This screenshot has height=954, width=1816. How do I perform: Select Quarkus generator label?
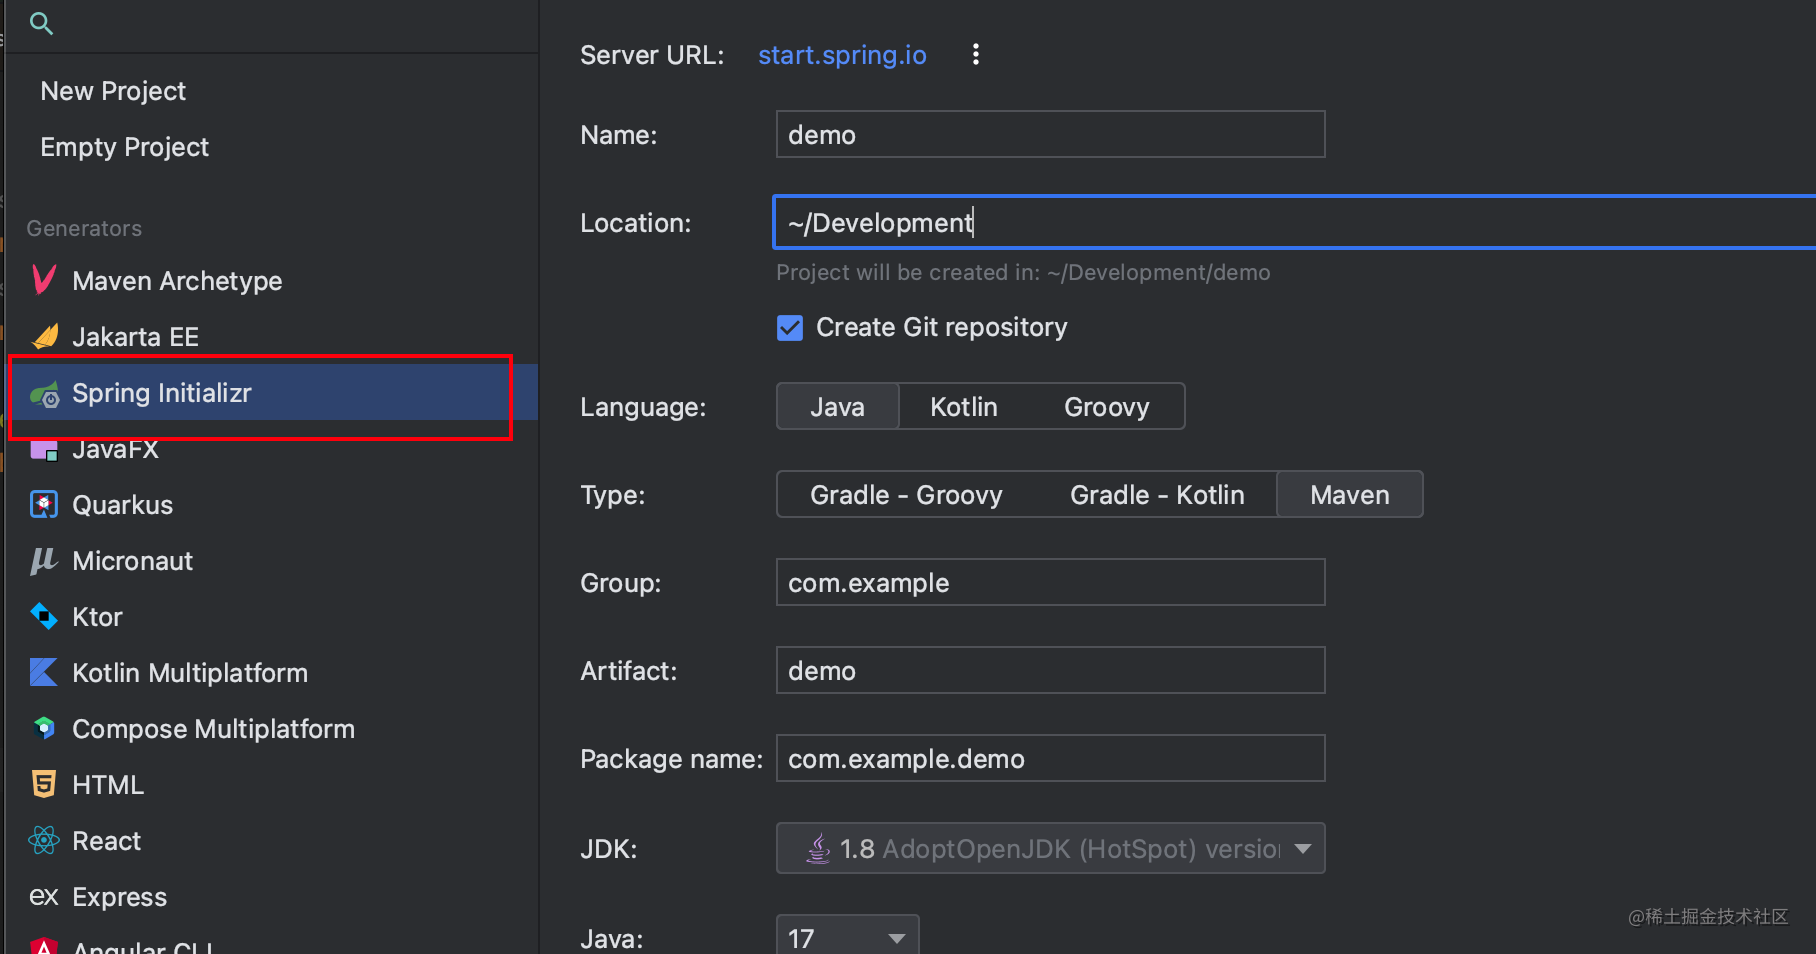pyautogui.click(x=123, y=505)
